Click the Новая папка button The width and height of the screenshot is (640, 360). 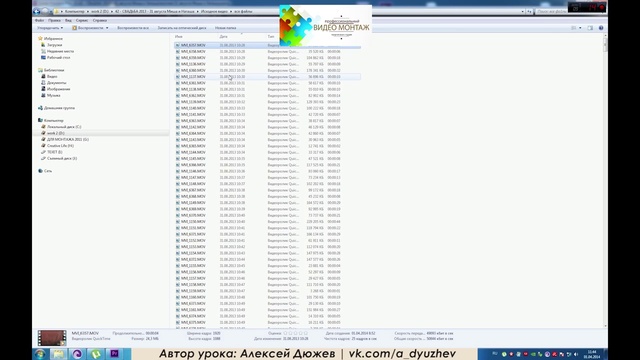click(x=225, y=28)
